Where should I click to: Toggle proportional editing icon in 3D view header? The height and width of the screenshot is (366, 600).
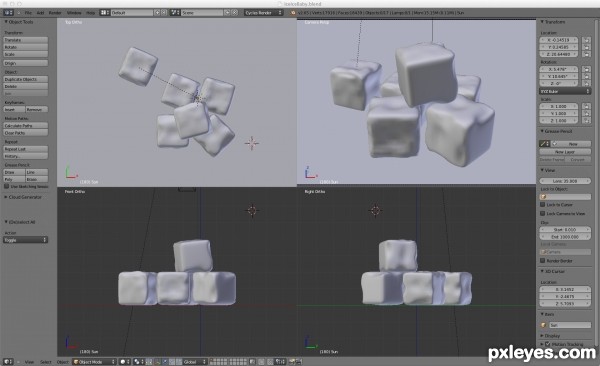pos(261,361)
